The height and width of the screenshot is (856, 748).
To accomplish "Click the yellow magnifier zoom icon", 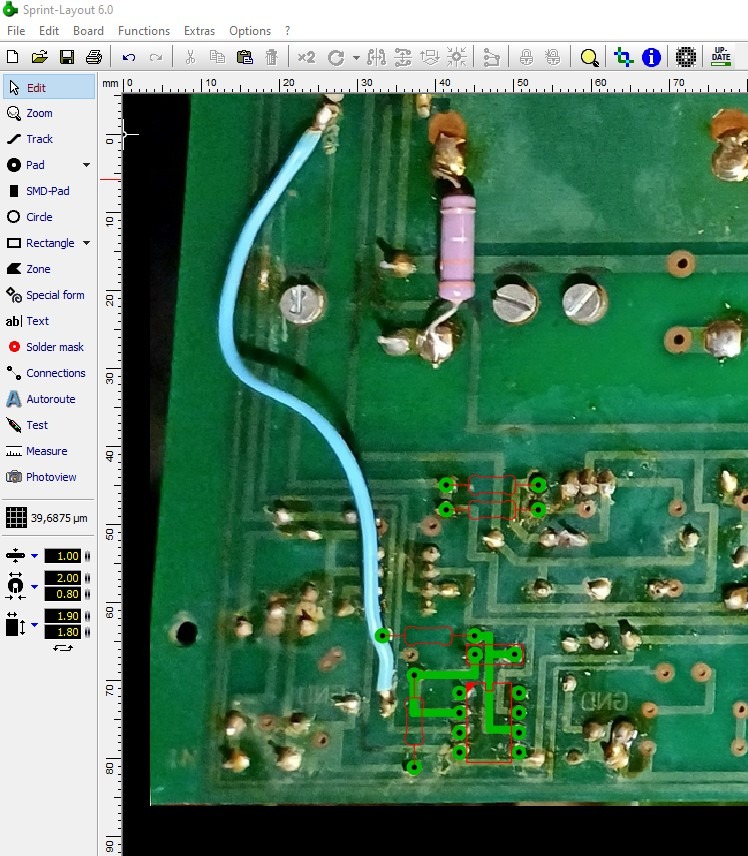I will [x=590, y=57].
